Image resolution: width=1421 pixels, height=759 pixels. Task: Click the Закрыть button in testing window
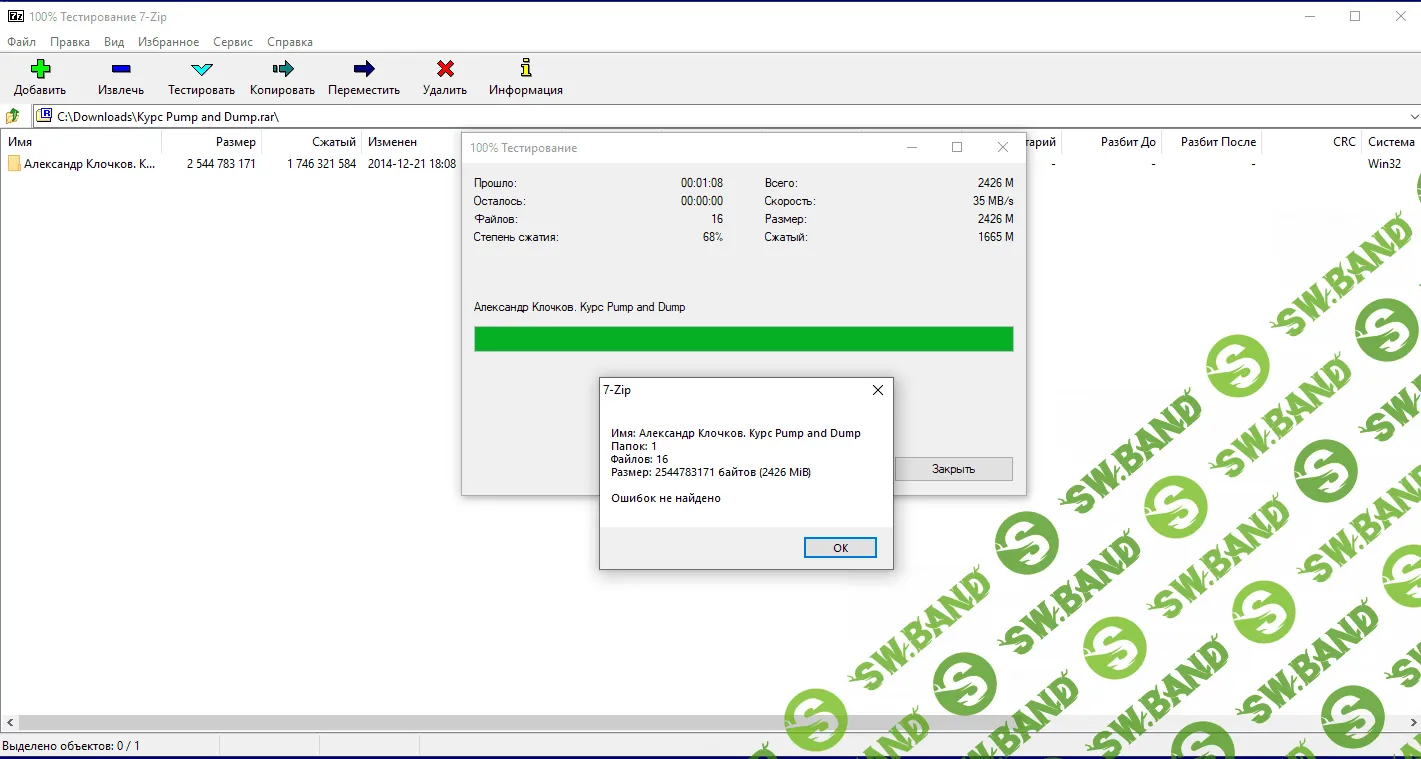coord(953,469)
